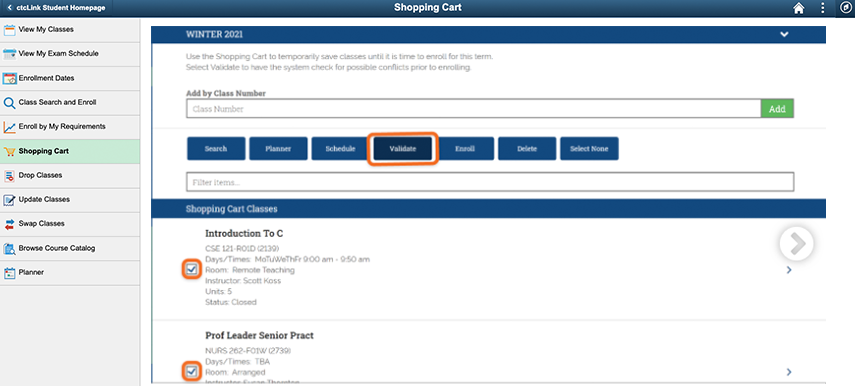The height and width of the screenshot is (386, 855).
Task: Click the Swap Classes arrows icon
Action: 9,224
